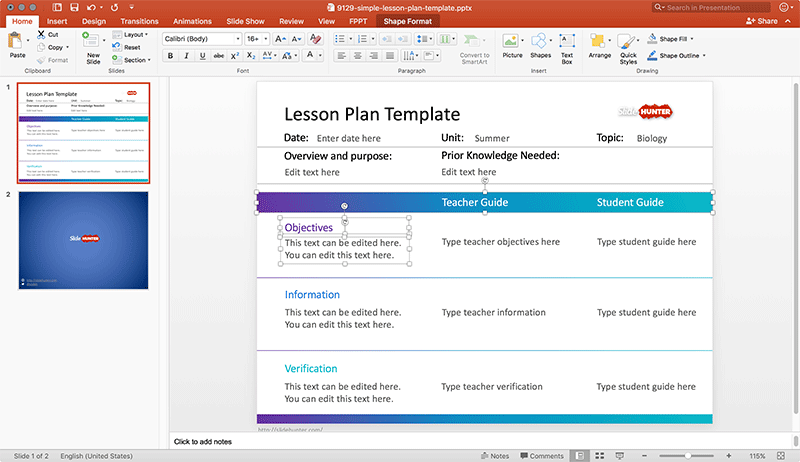Align text to the right

click(x=374, y=56)
